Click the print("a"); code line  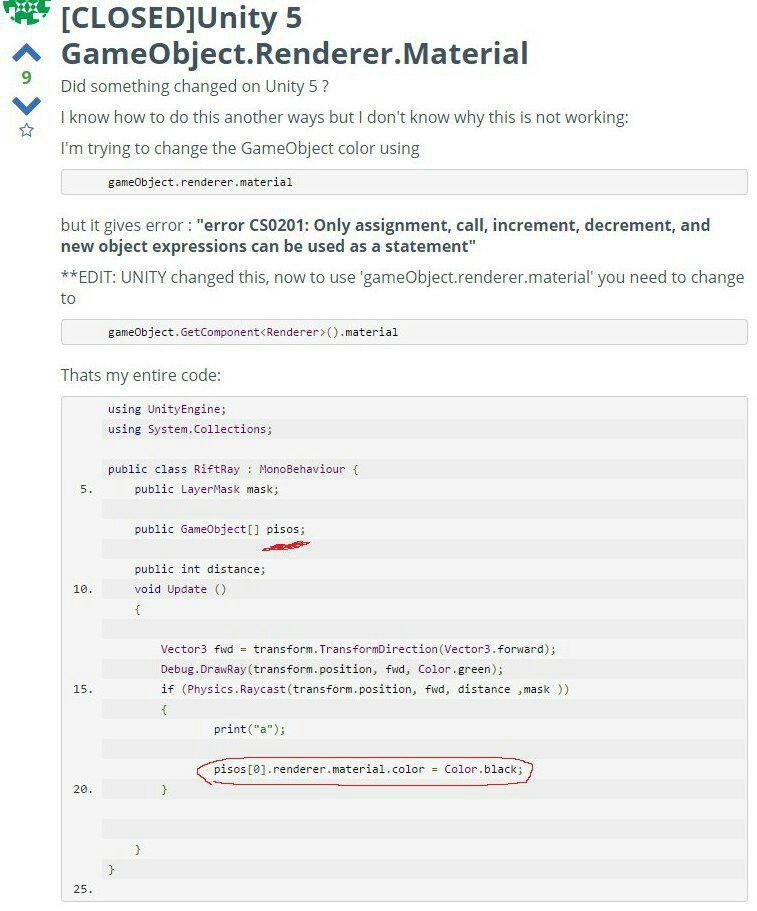[249, 729]
